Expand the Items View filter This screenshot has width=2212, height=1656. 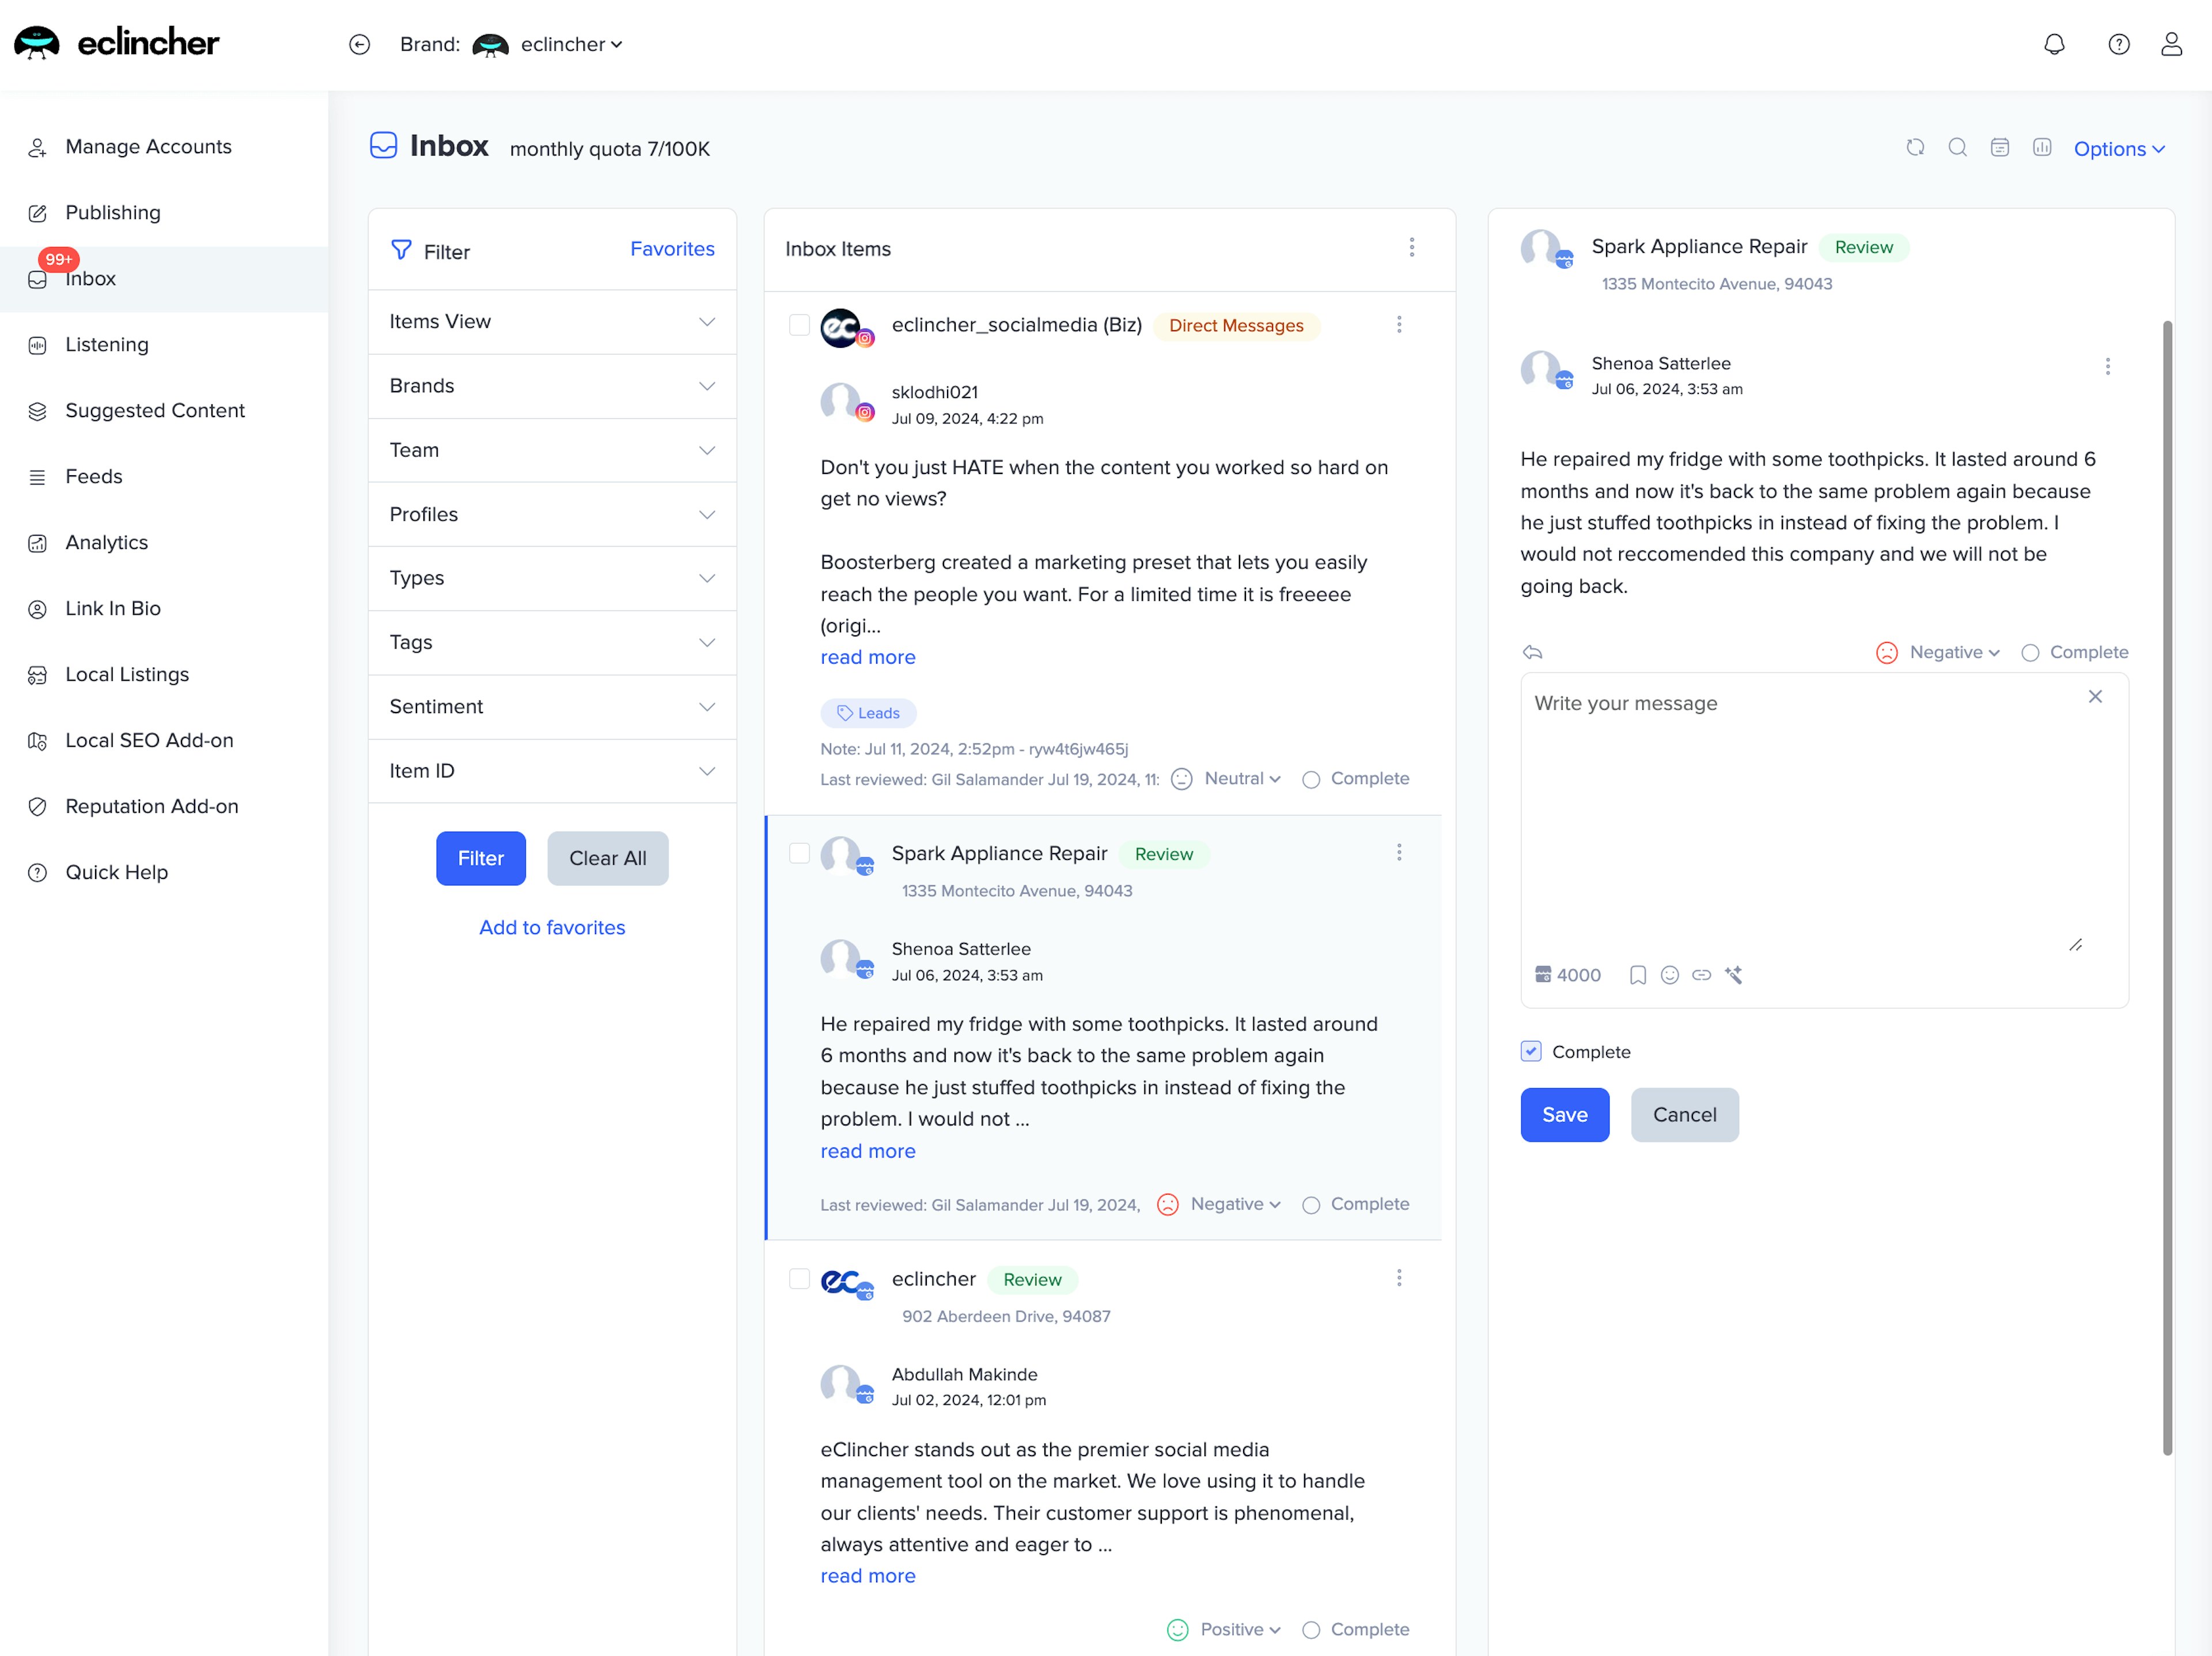click(x=552, y=322)
